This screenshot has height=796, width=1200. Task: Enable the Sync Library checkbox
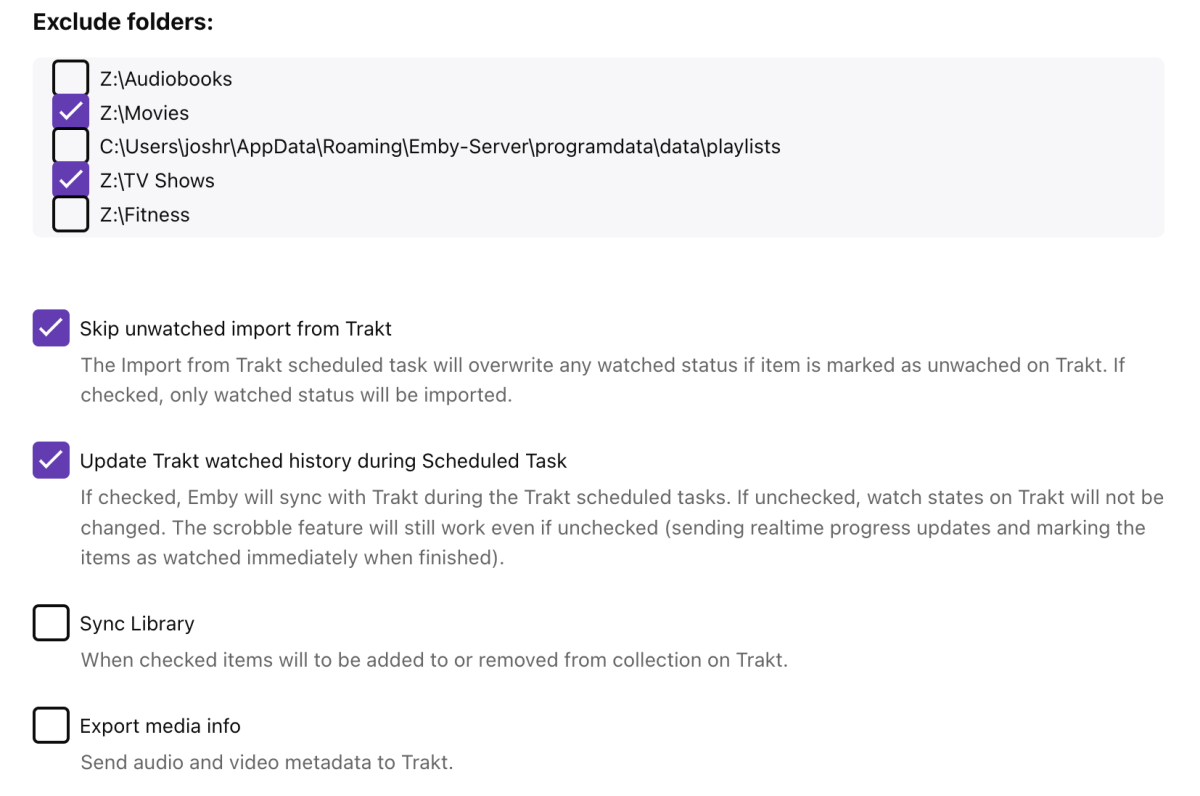(51, 623)
